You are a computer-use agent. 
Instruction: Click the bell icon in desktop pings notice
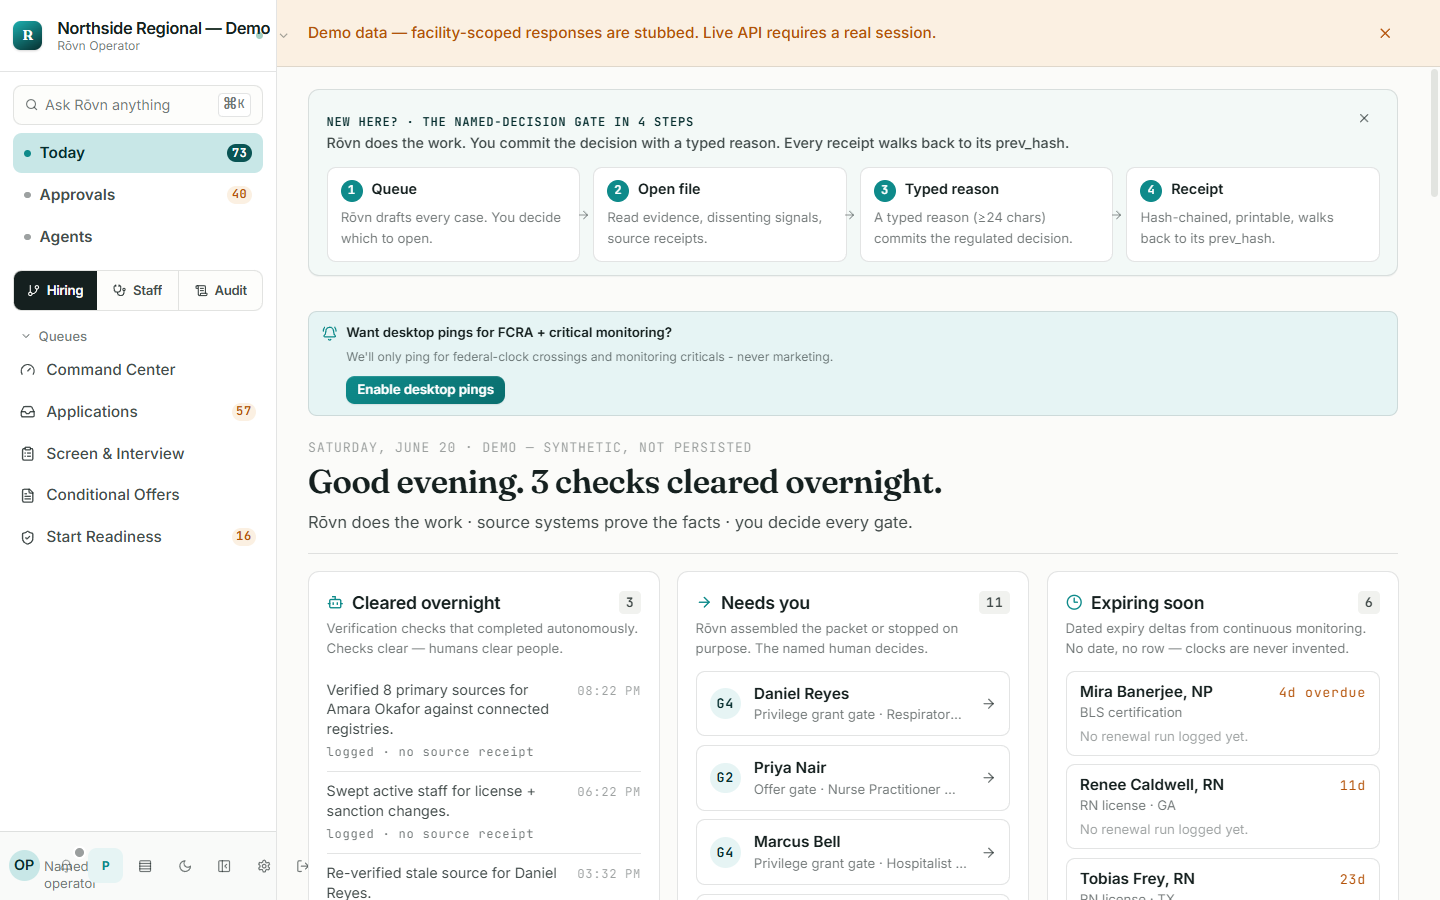pyautogui.click(x=330, y=333)
